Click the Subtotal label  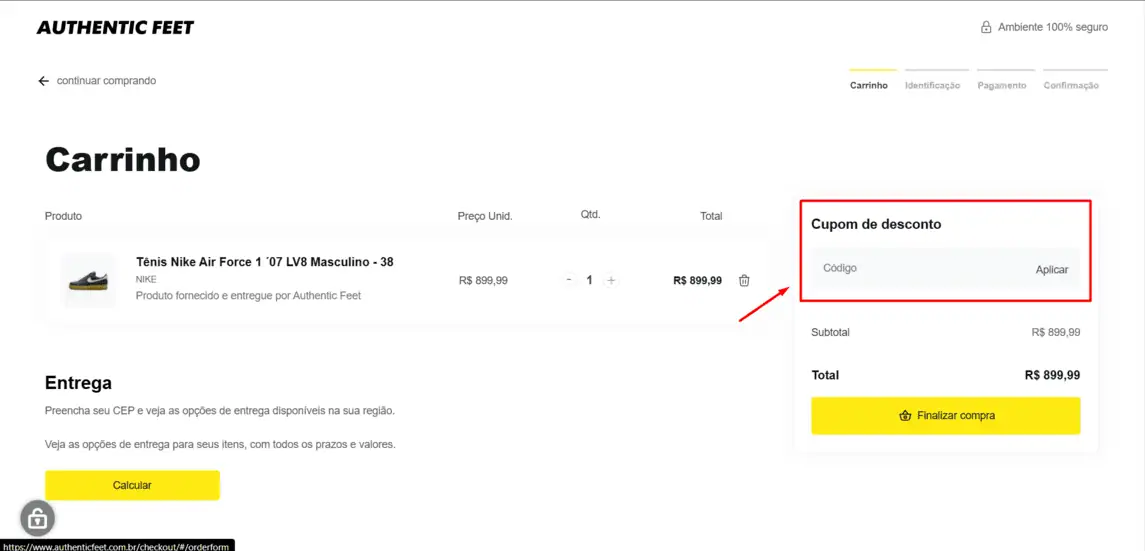[x=830, y=333]
